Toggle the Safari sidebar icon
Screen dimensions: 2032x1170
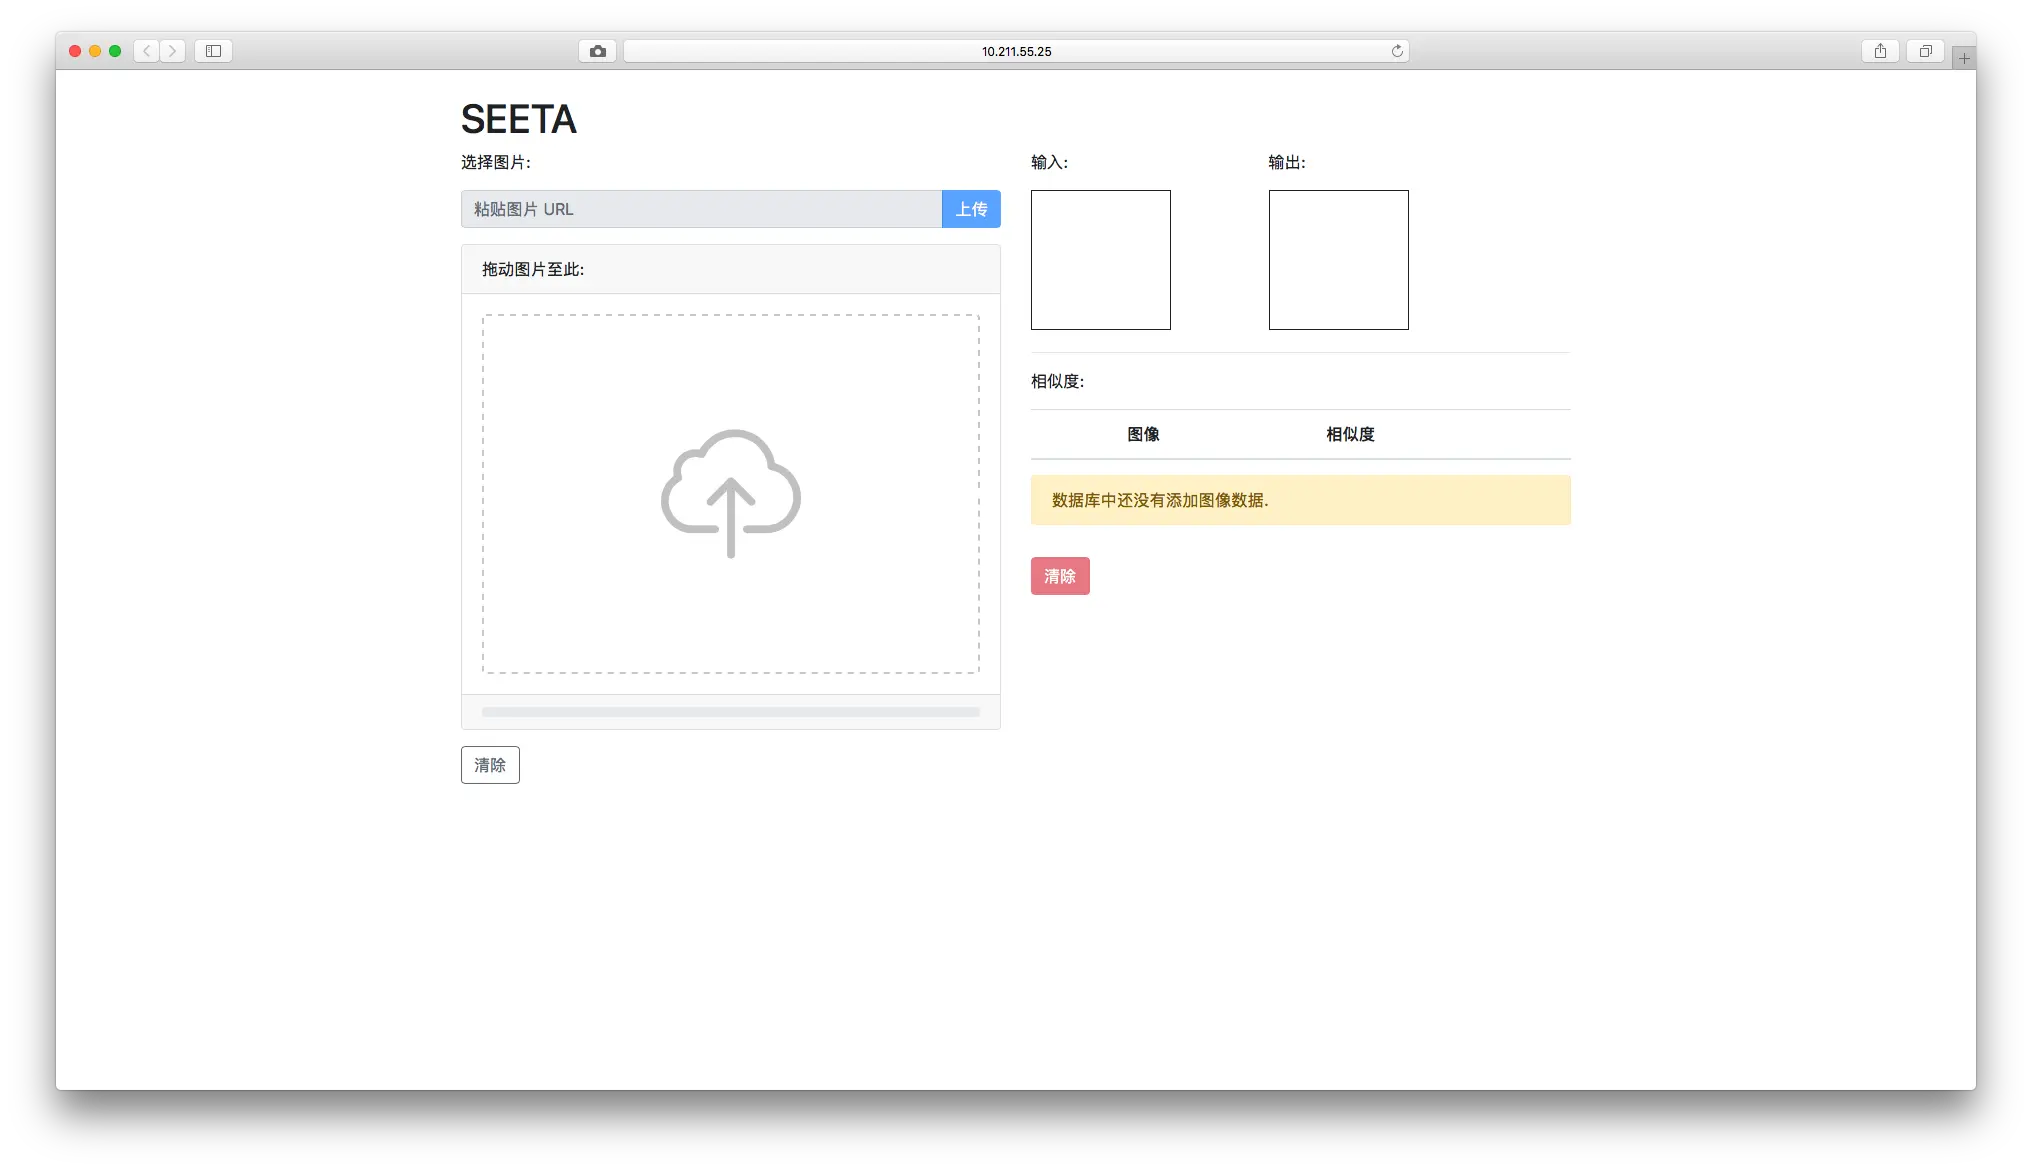212,50
